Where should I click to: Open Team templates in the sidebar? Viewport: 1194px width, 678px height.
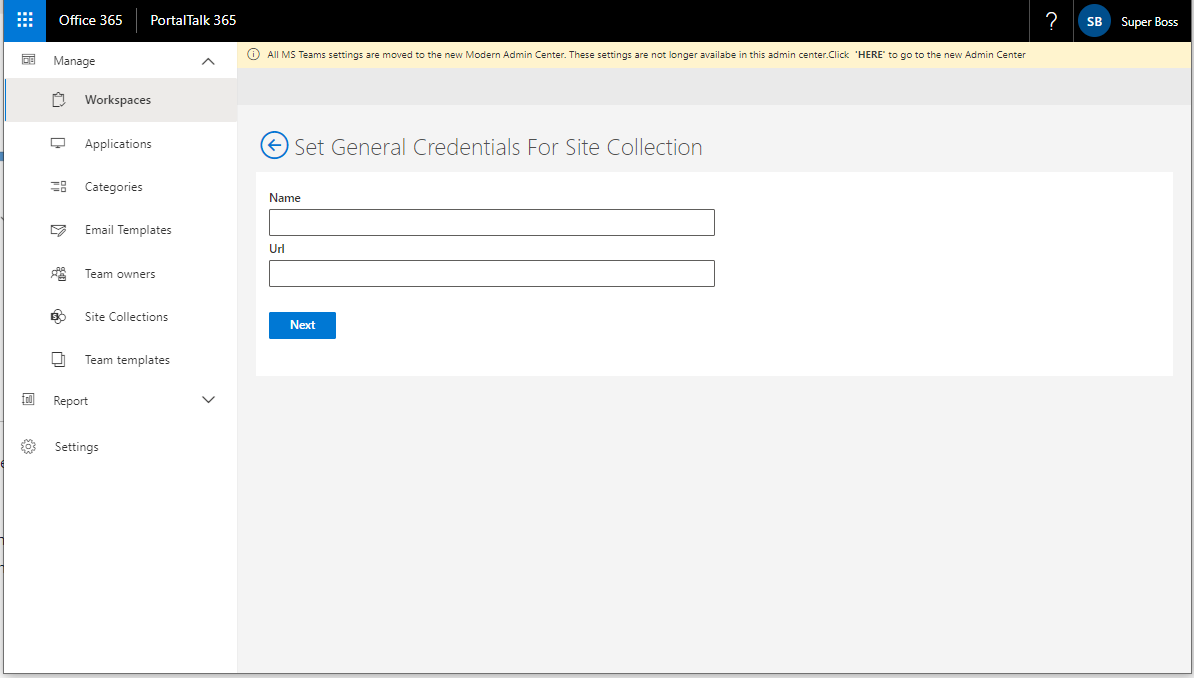point(127,360)
